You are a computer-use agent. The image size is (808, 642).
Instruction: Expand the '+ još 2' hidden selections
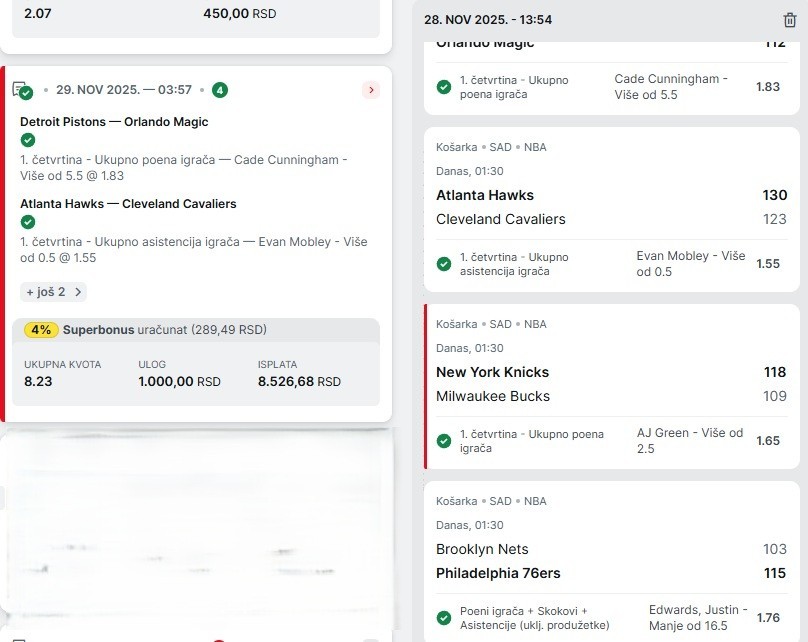pyautogui.click(x=54, y=292)
